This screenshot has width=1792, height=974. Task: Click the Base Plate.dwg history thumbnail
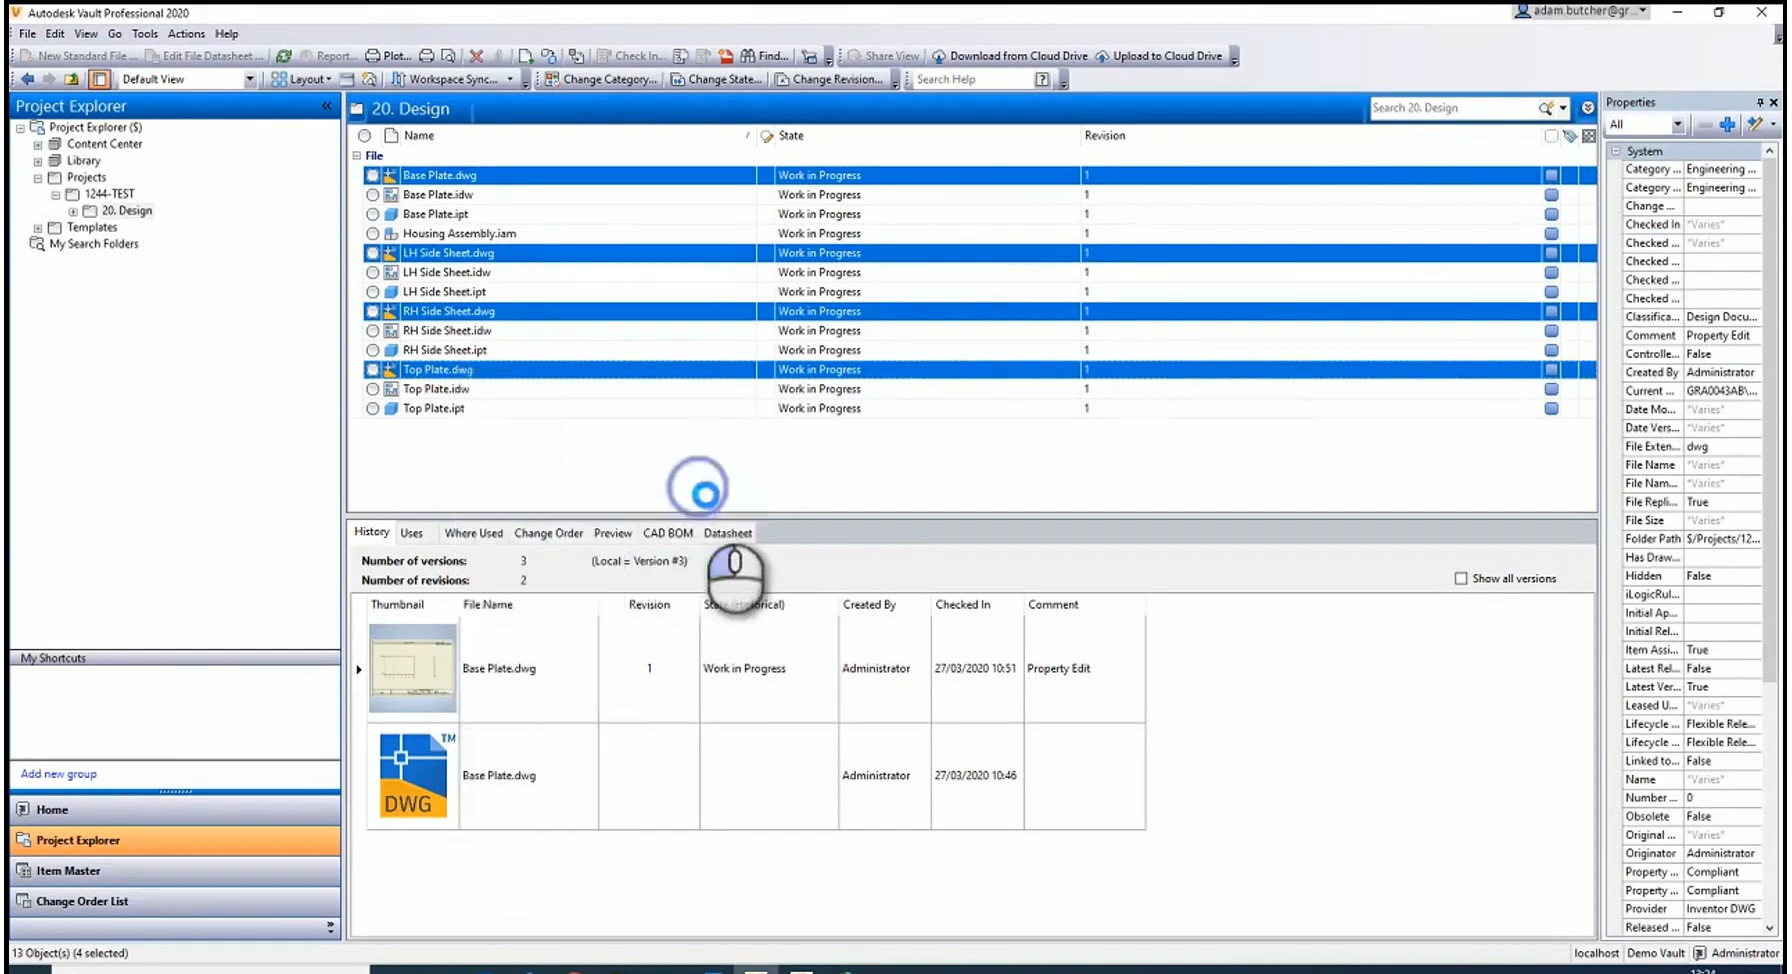pos(412,668)
